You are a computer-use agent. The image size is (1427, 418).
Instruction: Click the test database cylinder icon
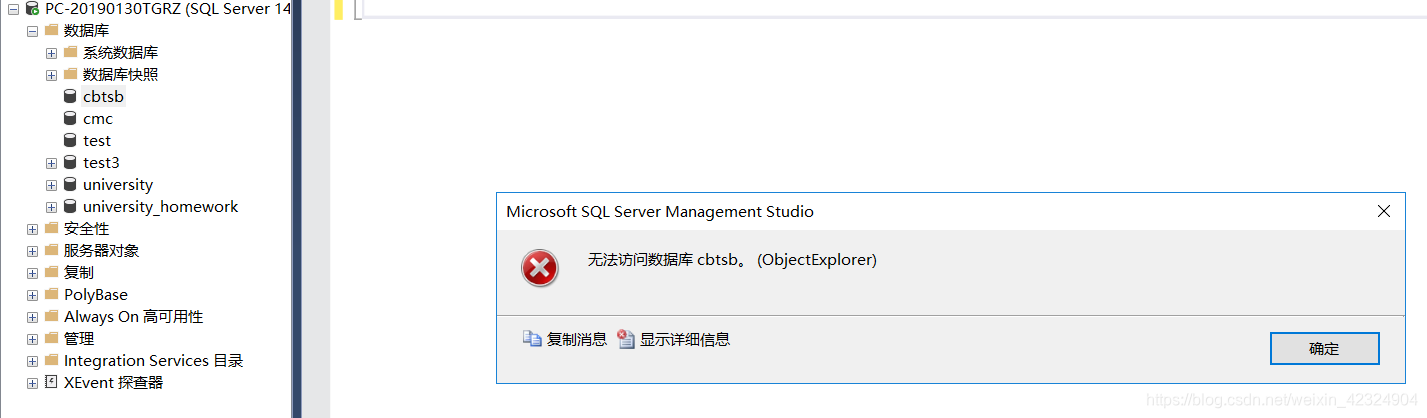[x=70, y=141]
